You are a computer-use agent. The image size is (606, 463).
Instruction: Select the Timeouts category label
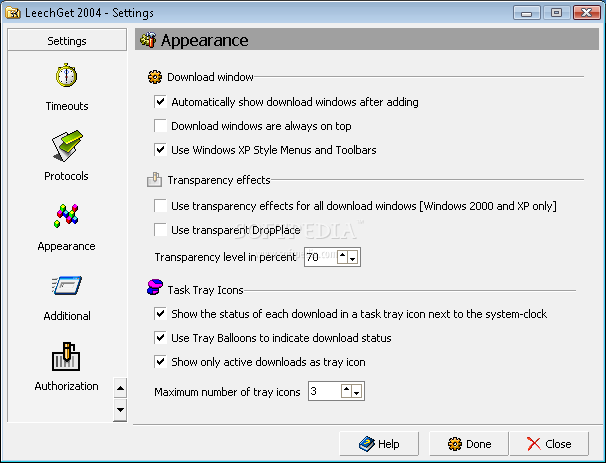(67, 106)
